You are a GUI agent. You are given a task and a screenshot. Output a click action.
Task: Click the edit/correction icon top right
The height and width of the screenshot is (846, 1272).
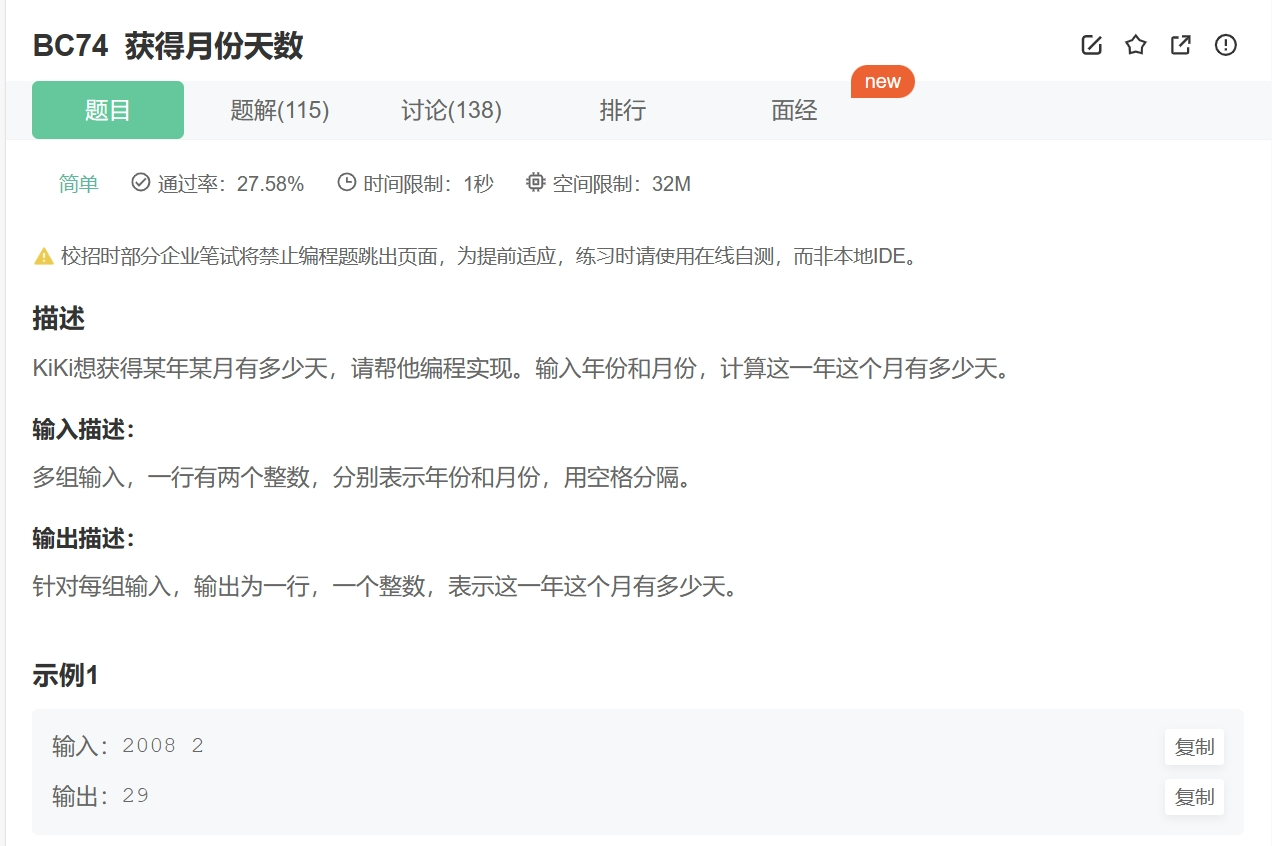tap(1090, 45)
